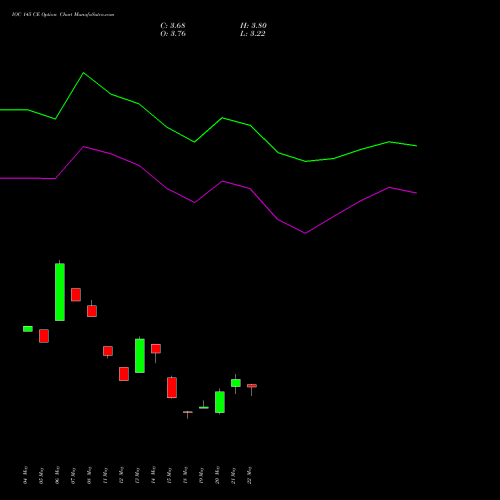The width and height of the screenshot is (500, 500).
Task: Select the open value O: 3.76
Action: click(x=173, y=34)
